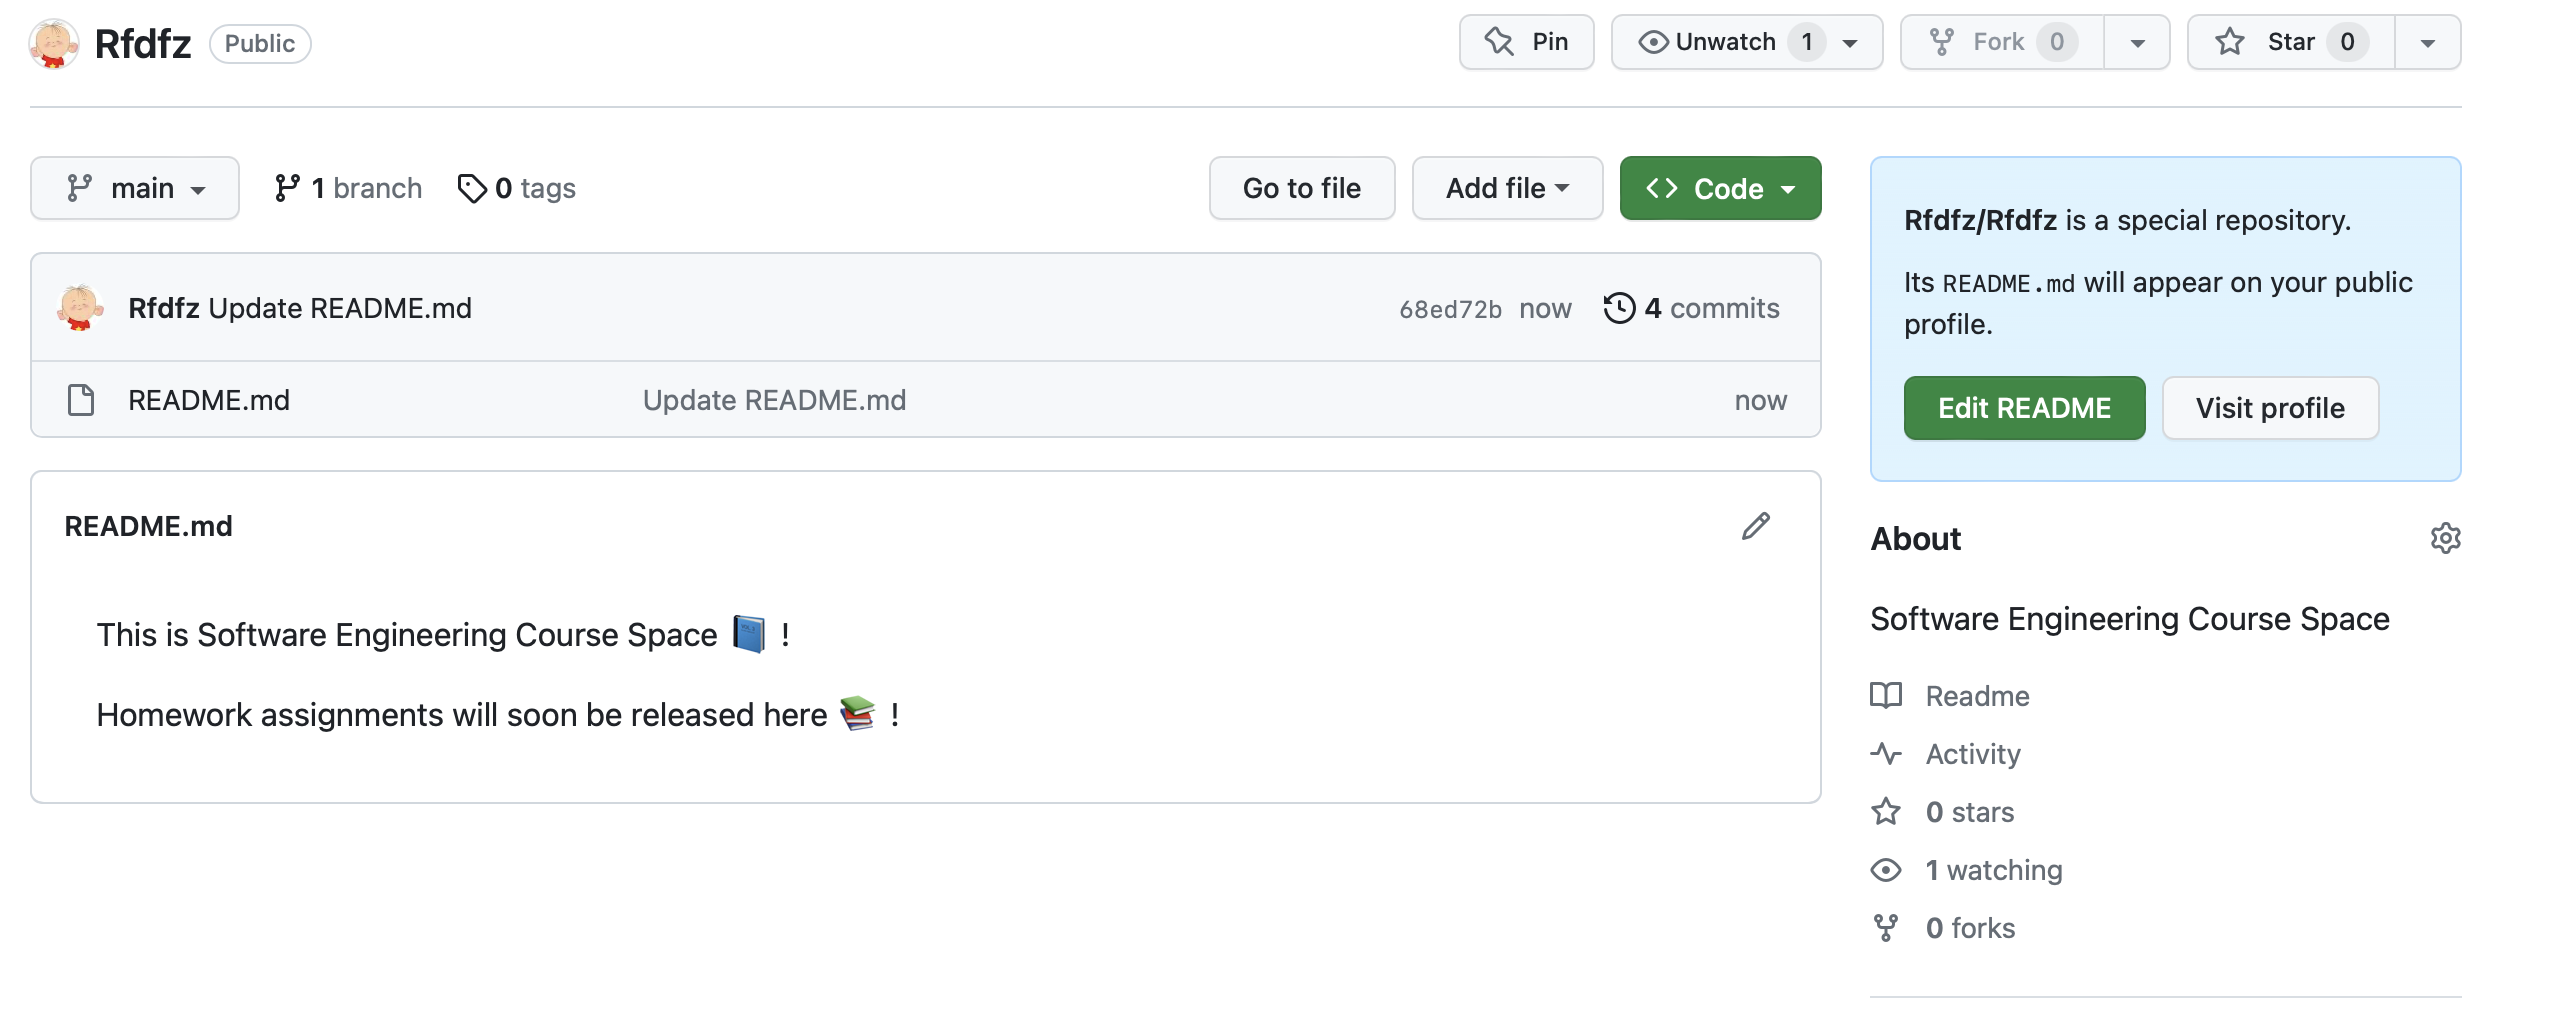Screen dimensions: 2560x1034
Task: Expand the green Code dropdown
Action: coord(1720,188)
